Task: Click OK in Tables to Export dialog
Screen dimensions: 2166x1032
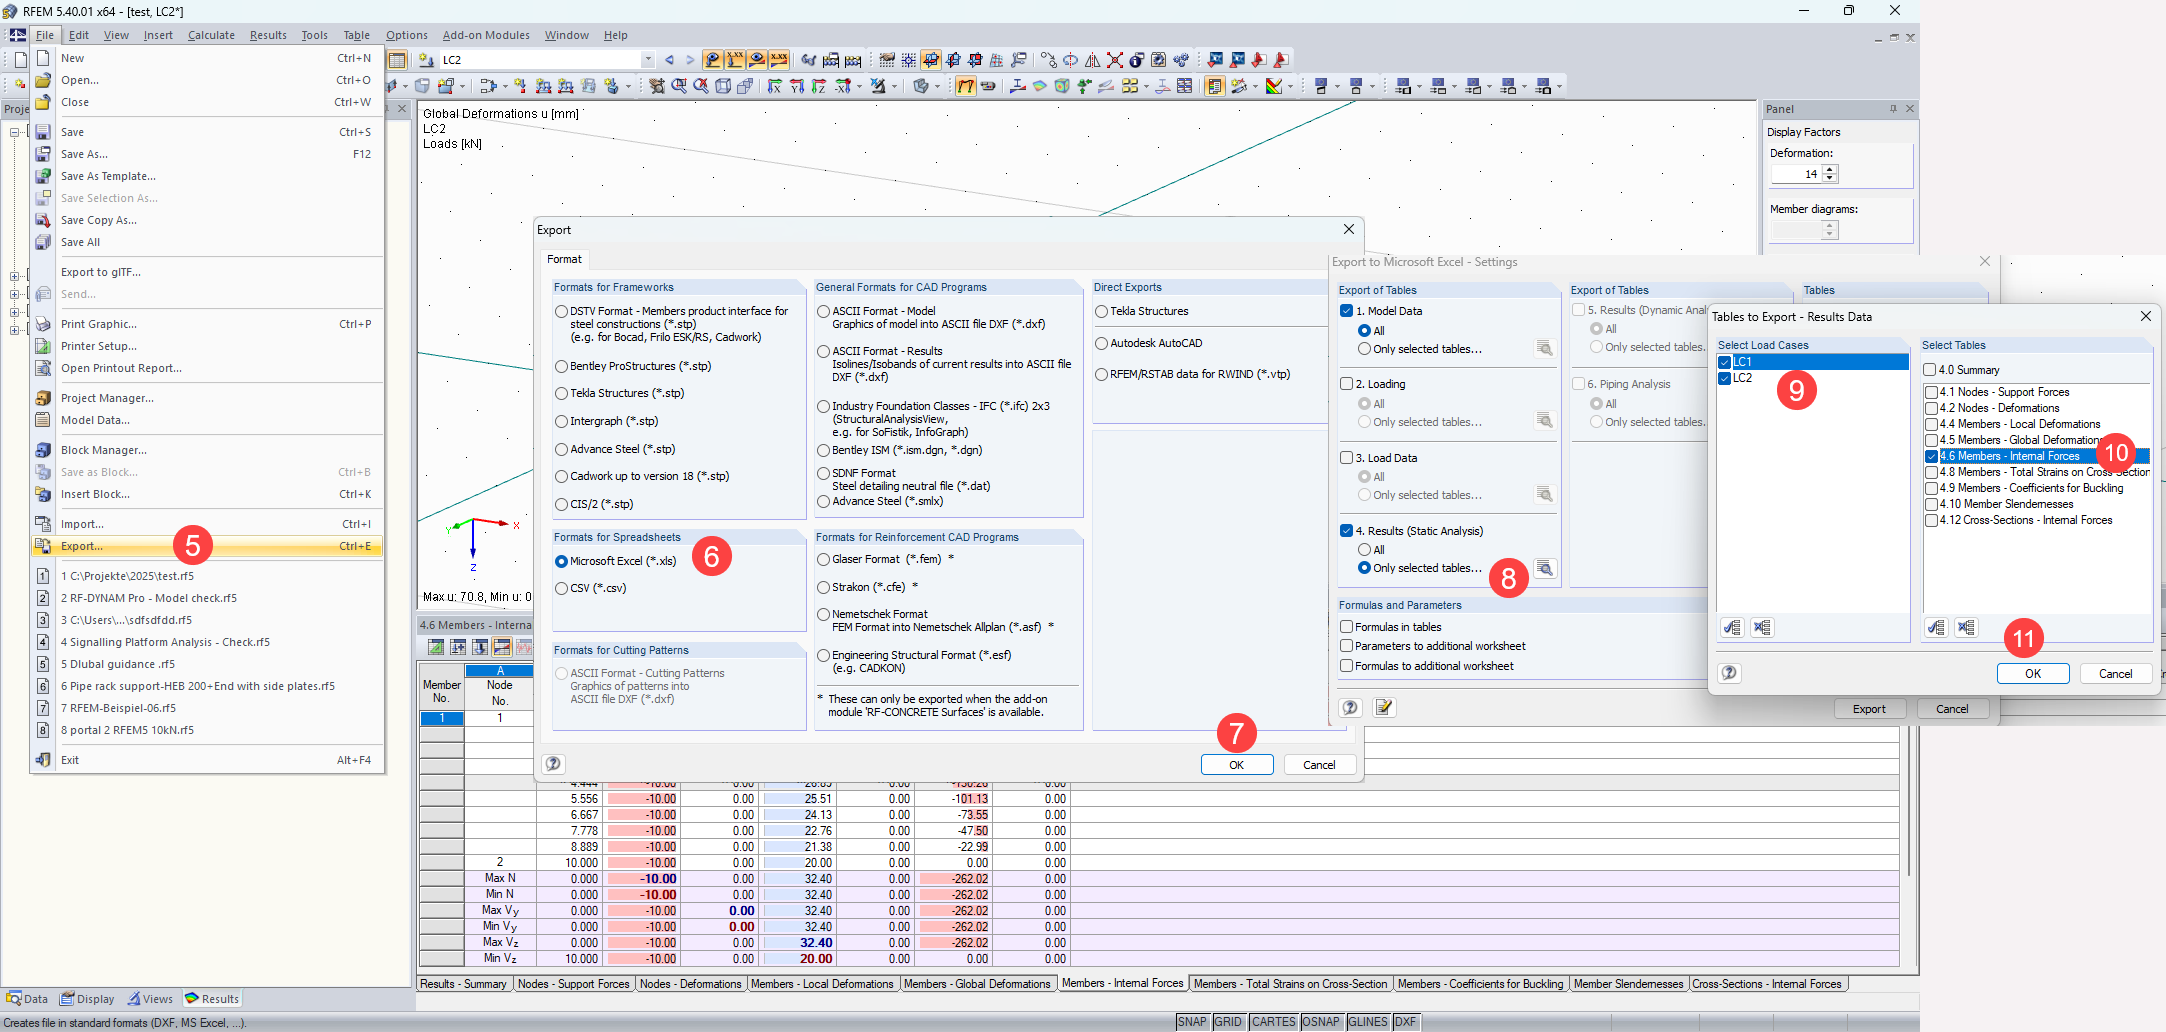Action: pyautogui.click(x=2033, y=674)
